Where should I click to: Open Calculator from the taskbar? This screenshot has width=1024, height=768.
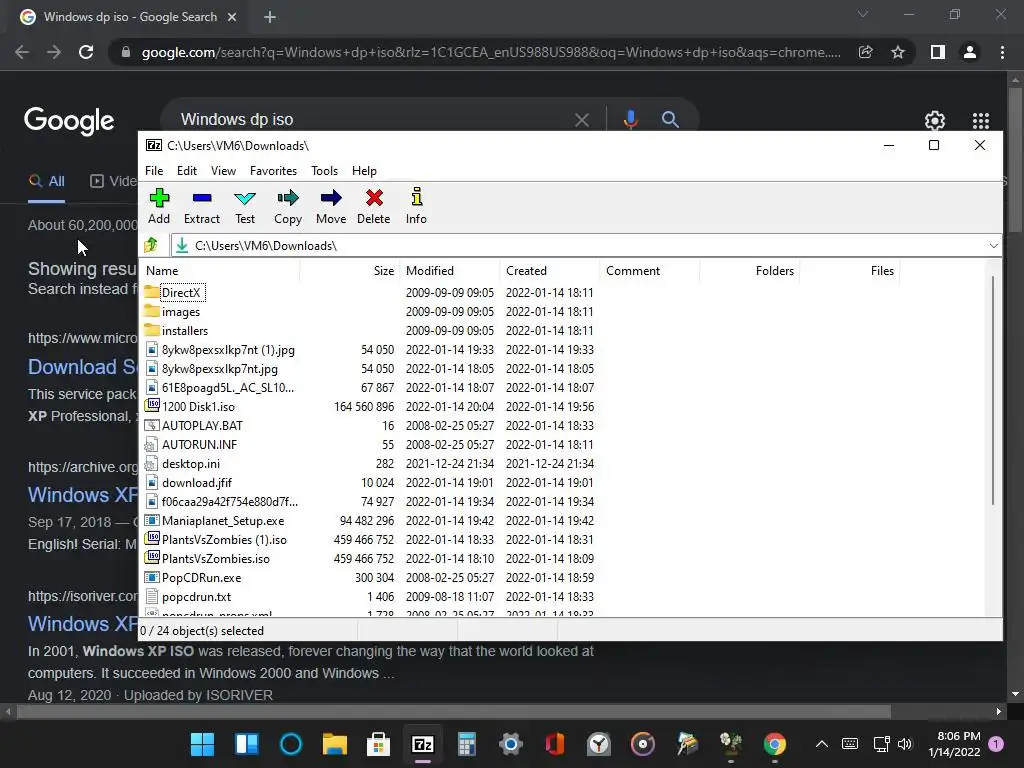[466, 744]
